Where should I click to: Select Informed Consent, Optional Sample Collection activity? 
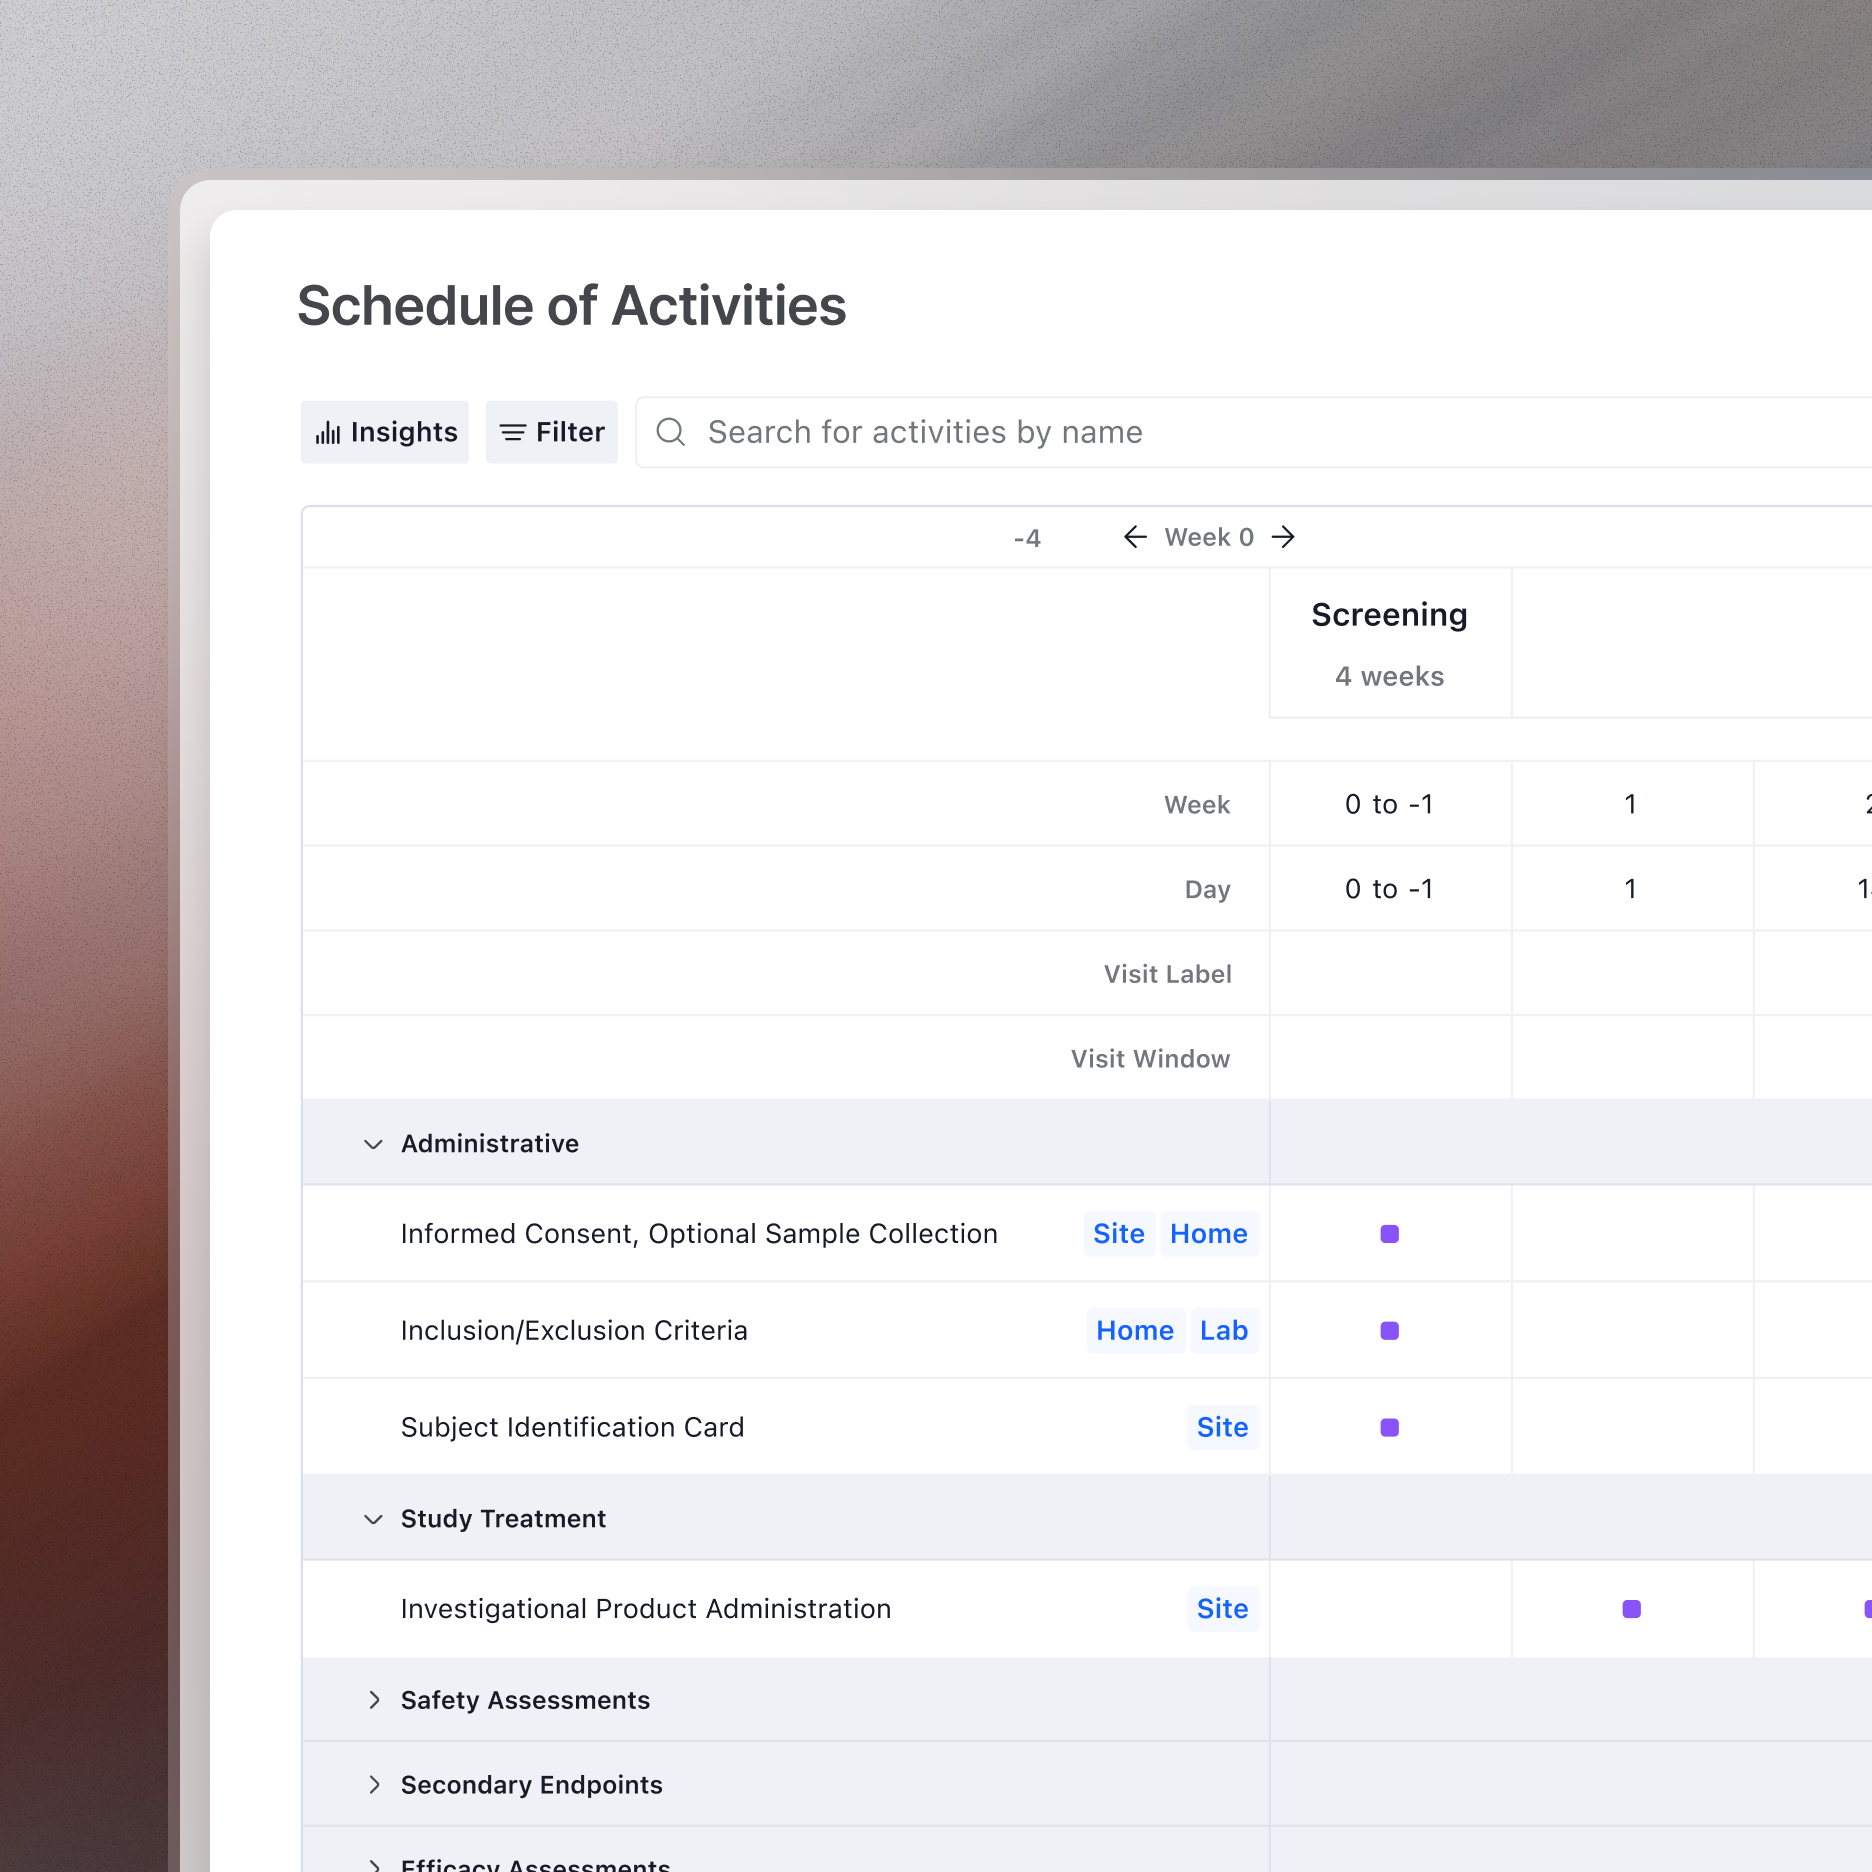(699, 1234)
